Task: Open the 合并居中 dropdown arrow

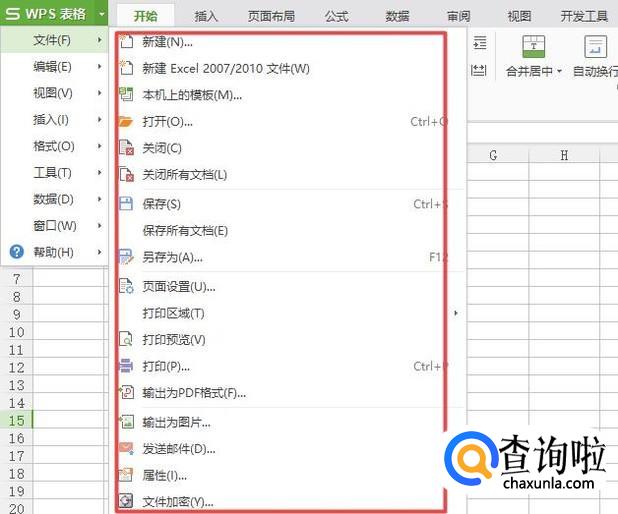Action: tap(559, 72)
